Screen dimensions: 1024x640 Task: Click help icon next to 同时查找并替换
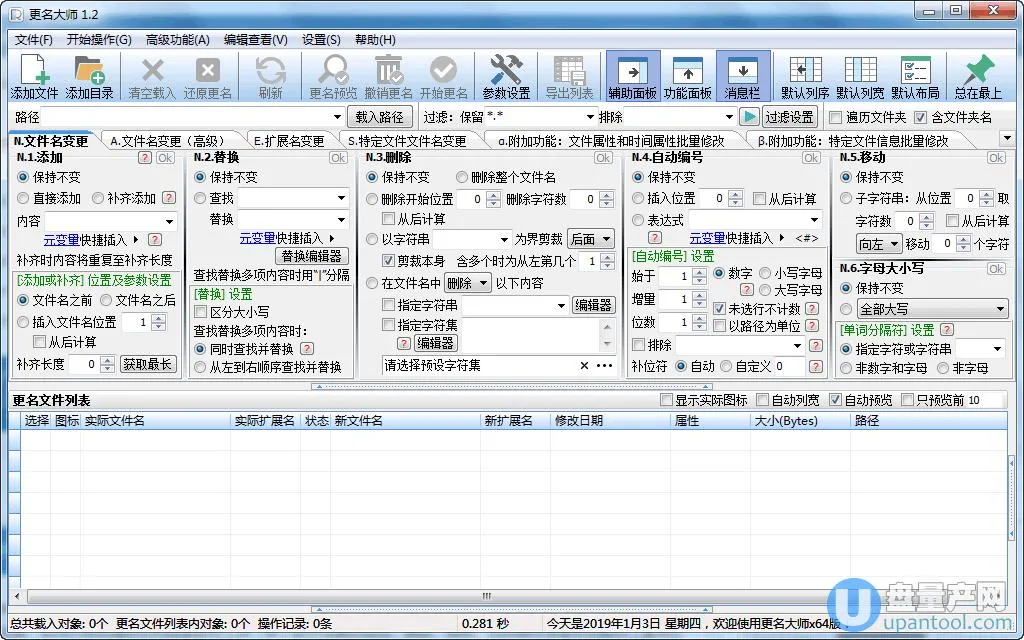click(306, 349)
